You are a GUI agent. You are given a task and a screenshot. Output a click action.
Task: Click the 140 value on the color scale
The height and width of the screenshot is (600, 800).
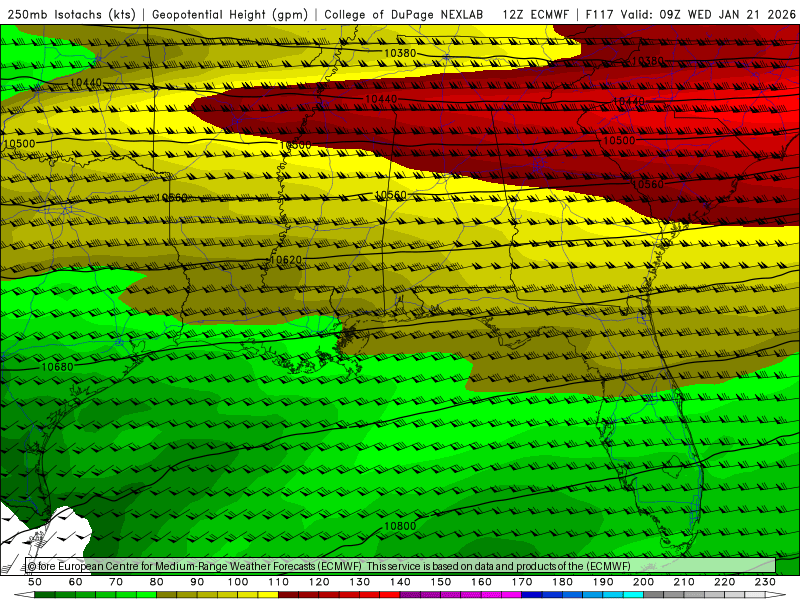(400, 582)
